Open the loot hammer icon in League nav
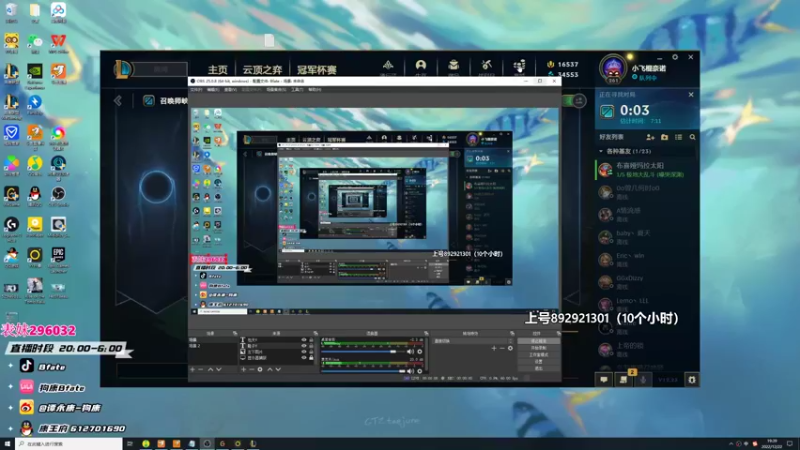This screenshot has height=450, width=800. coord(486,65)
